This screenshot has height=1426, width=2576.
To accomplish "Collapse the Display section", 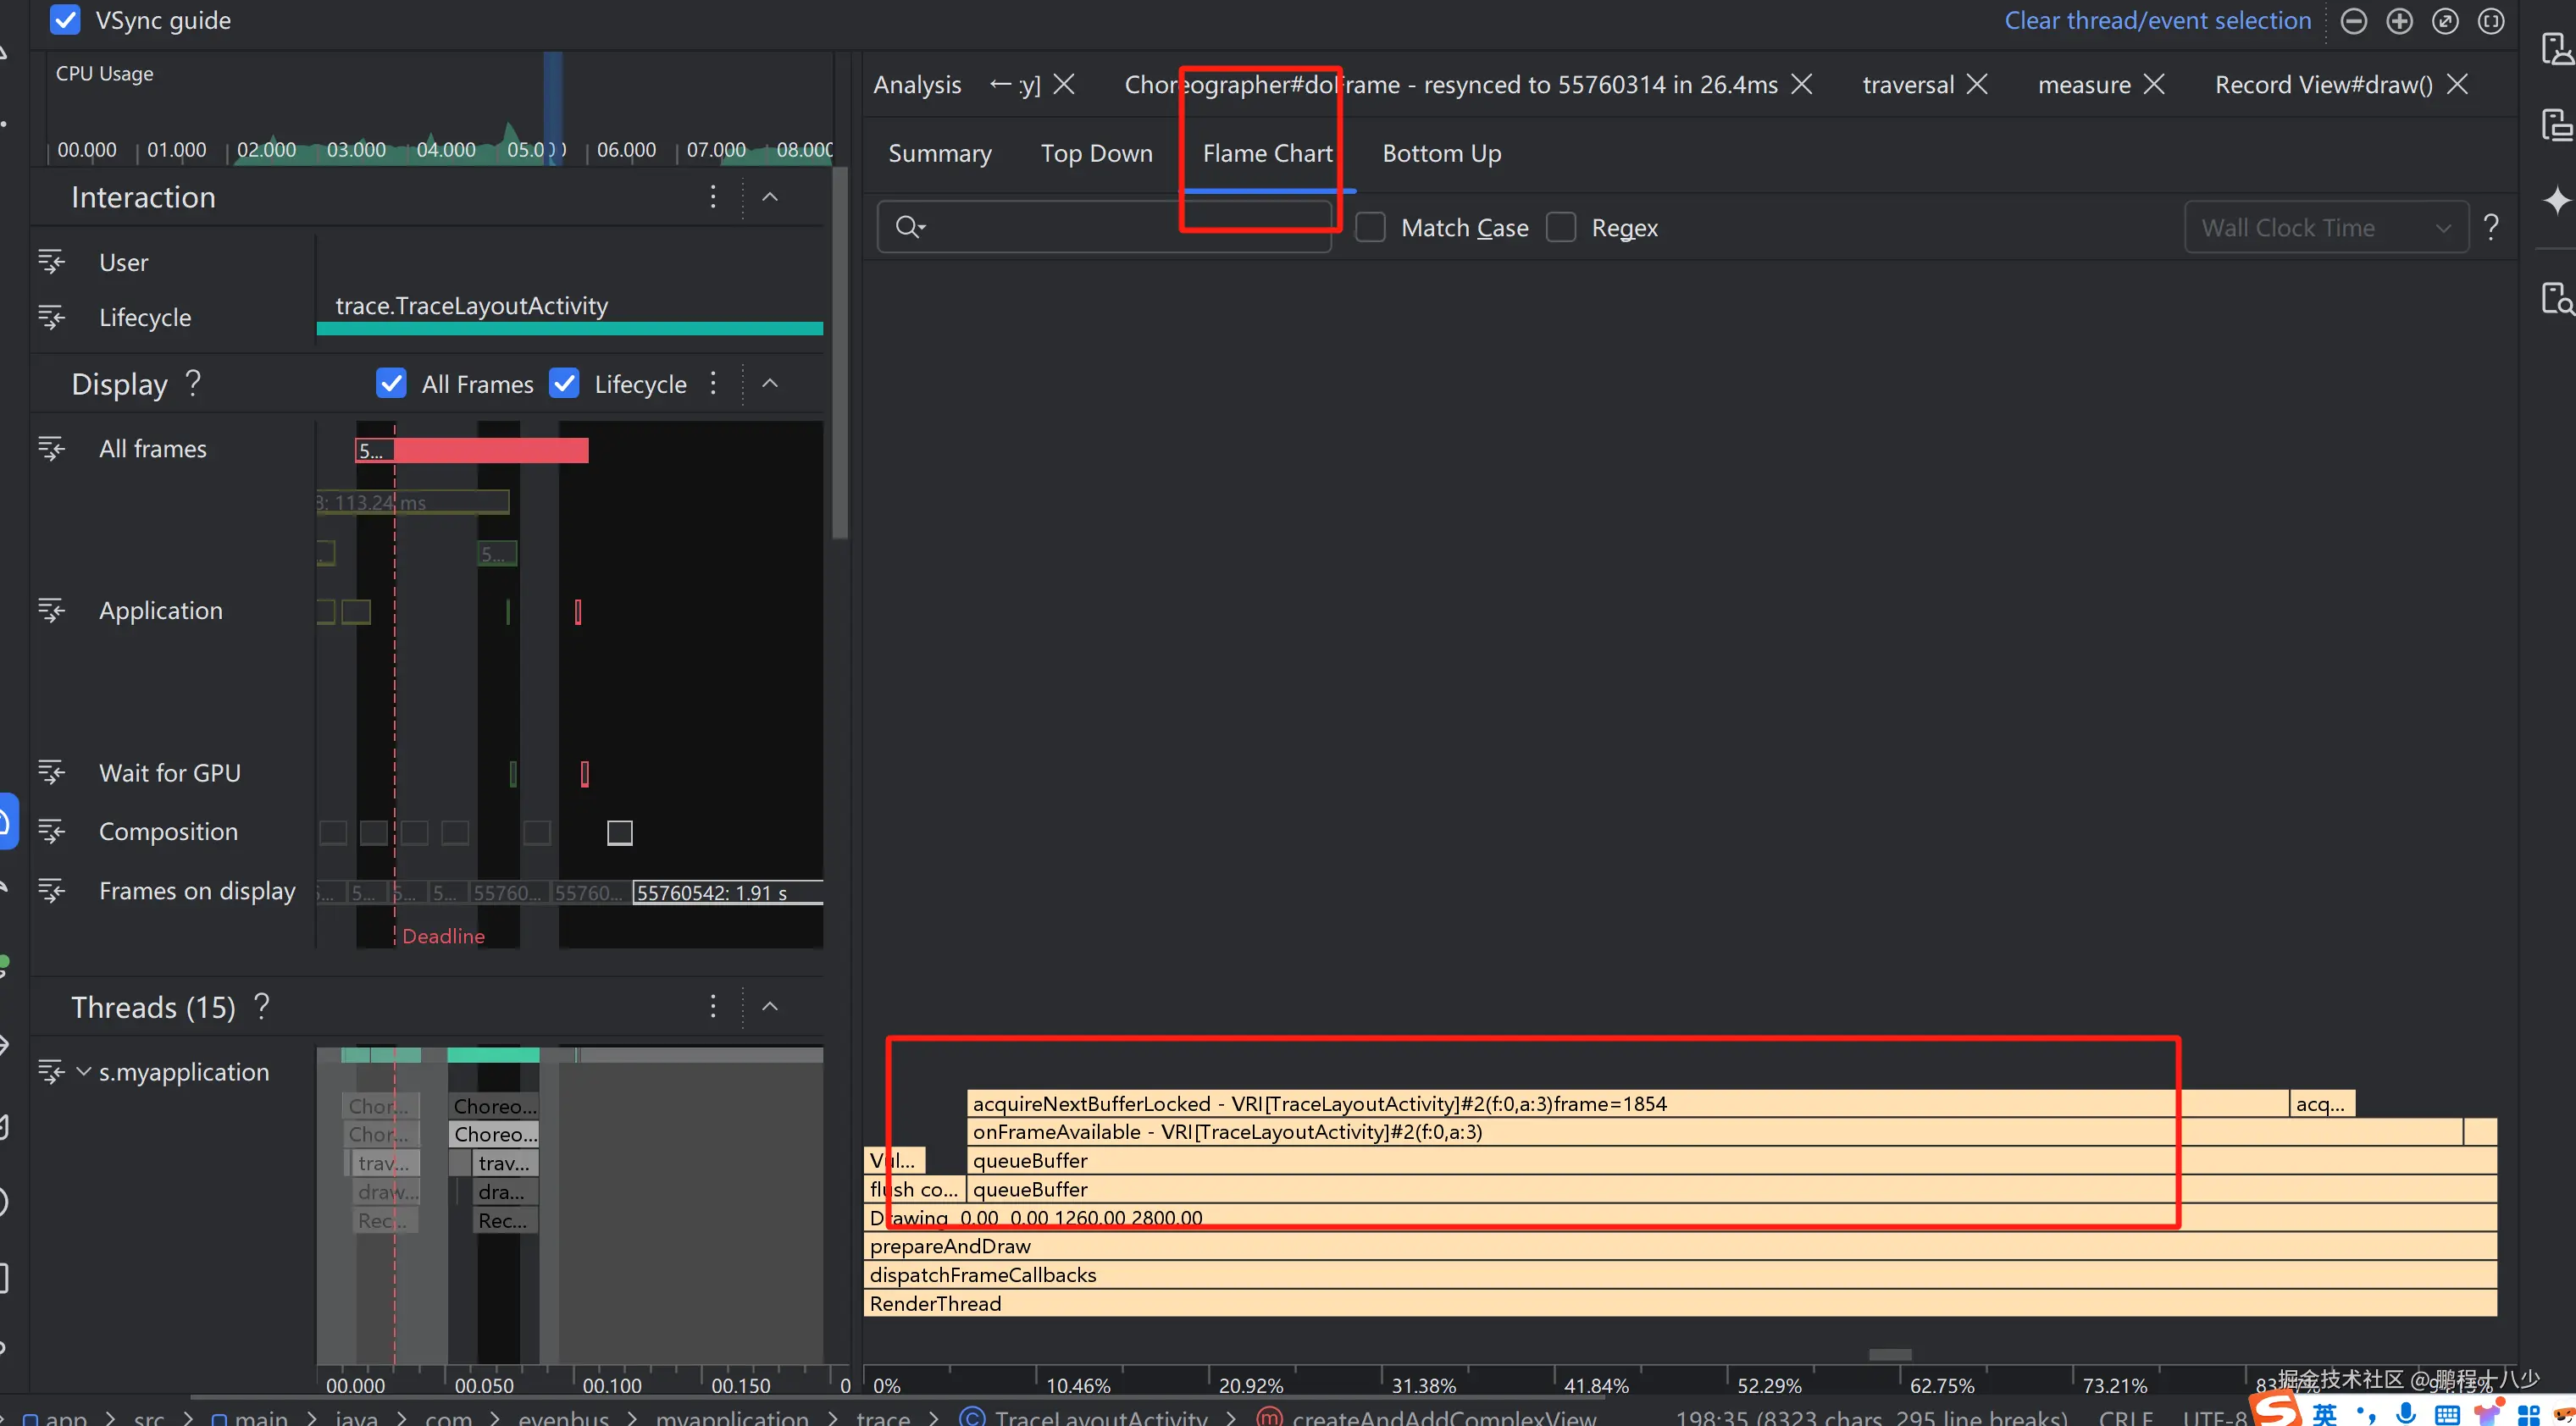I will 770,384.
